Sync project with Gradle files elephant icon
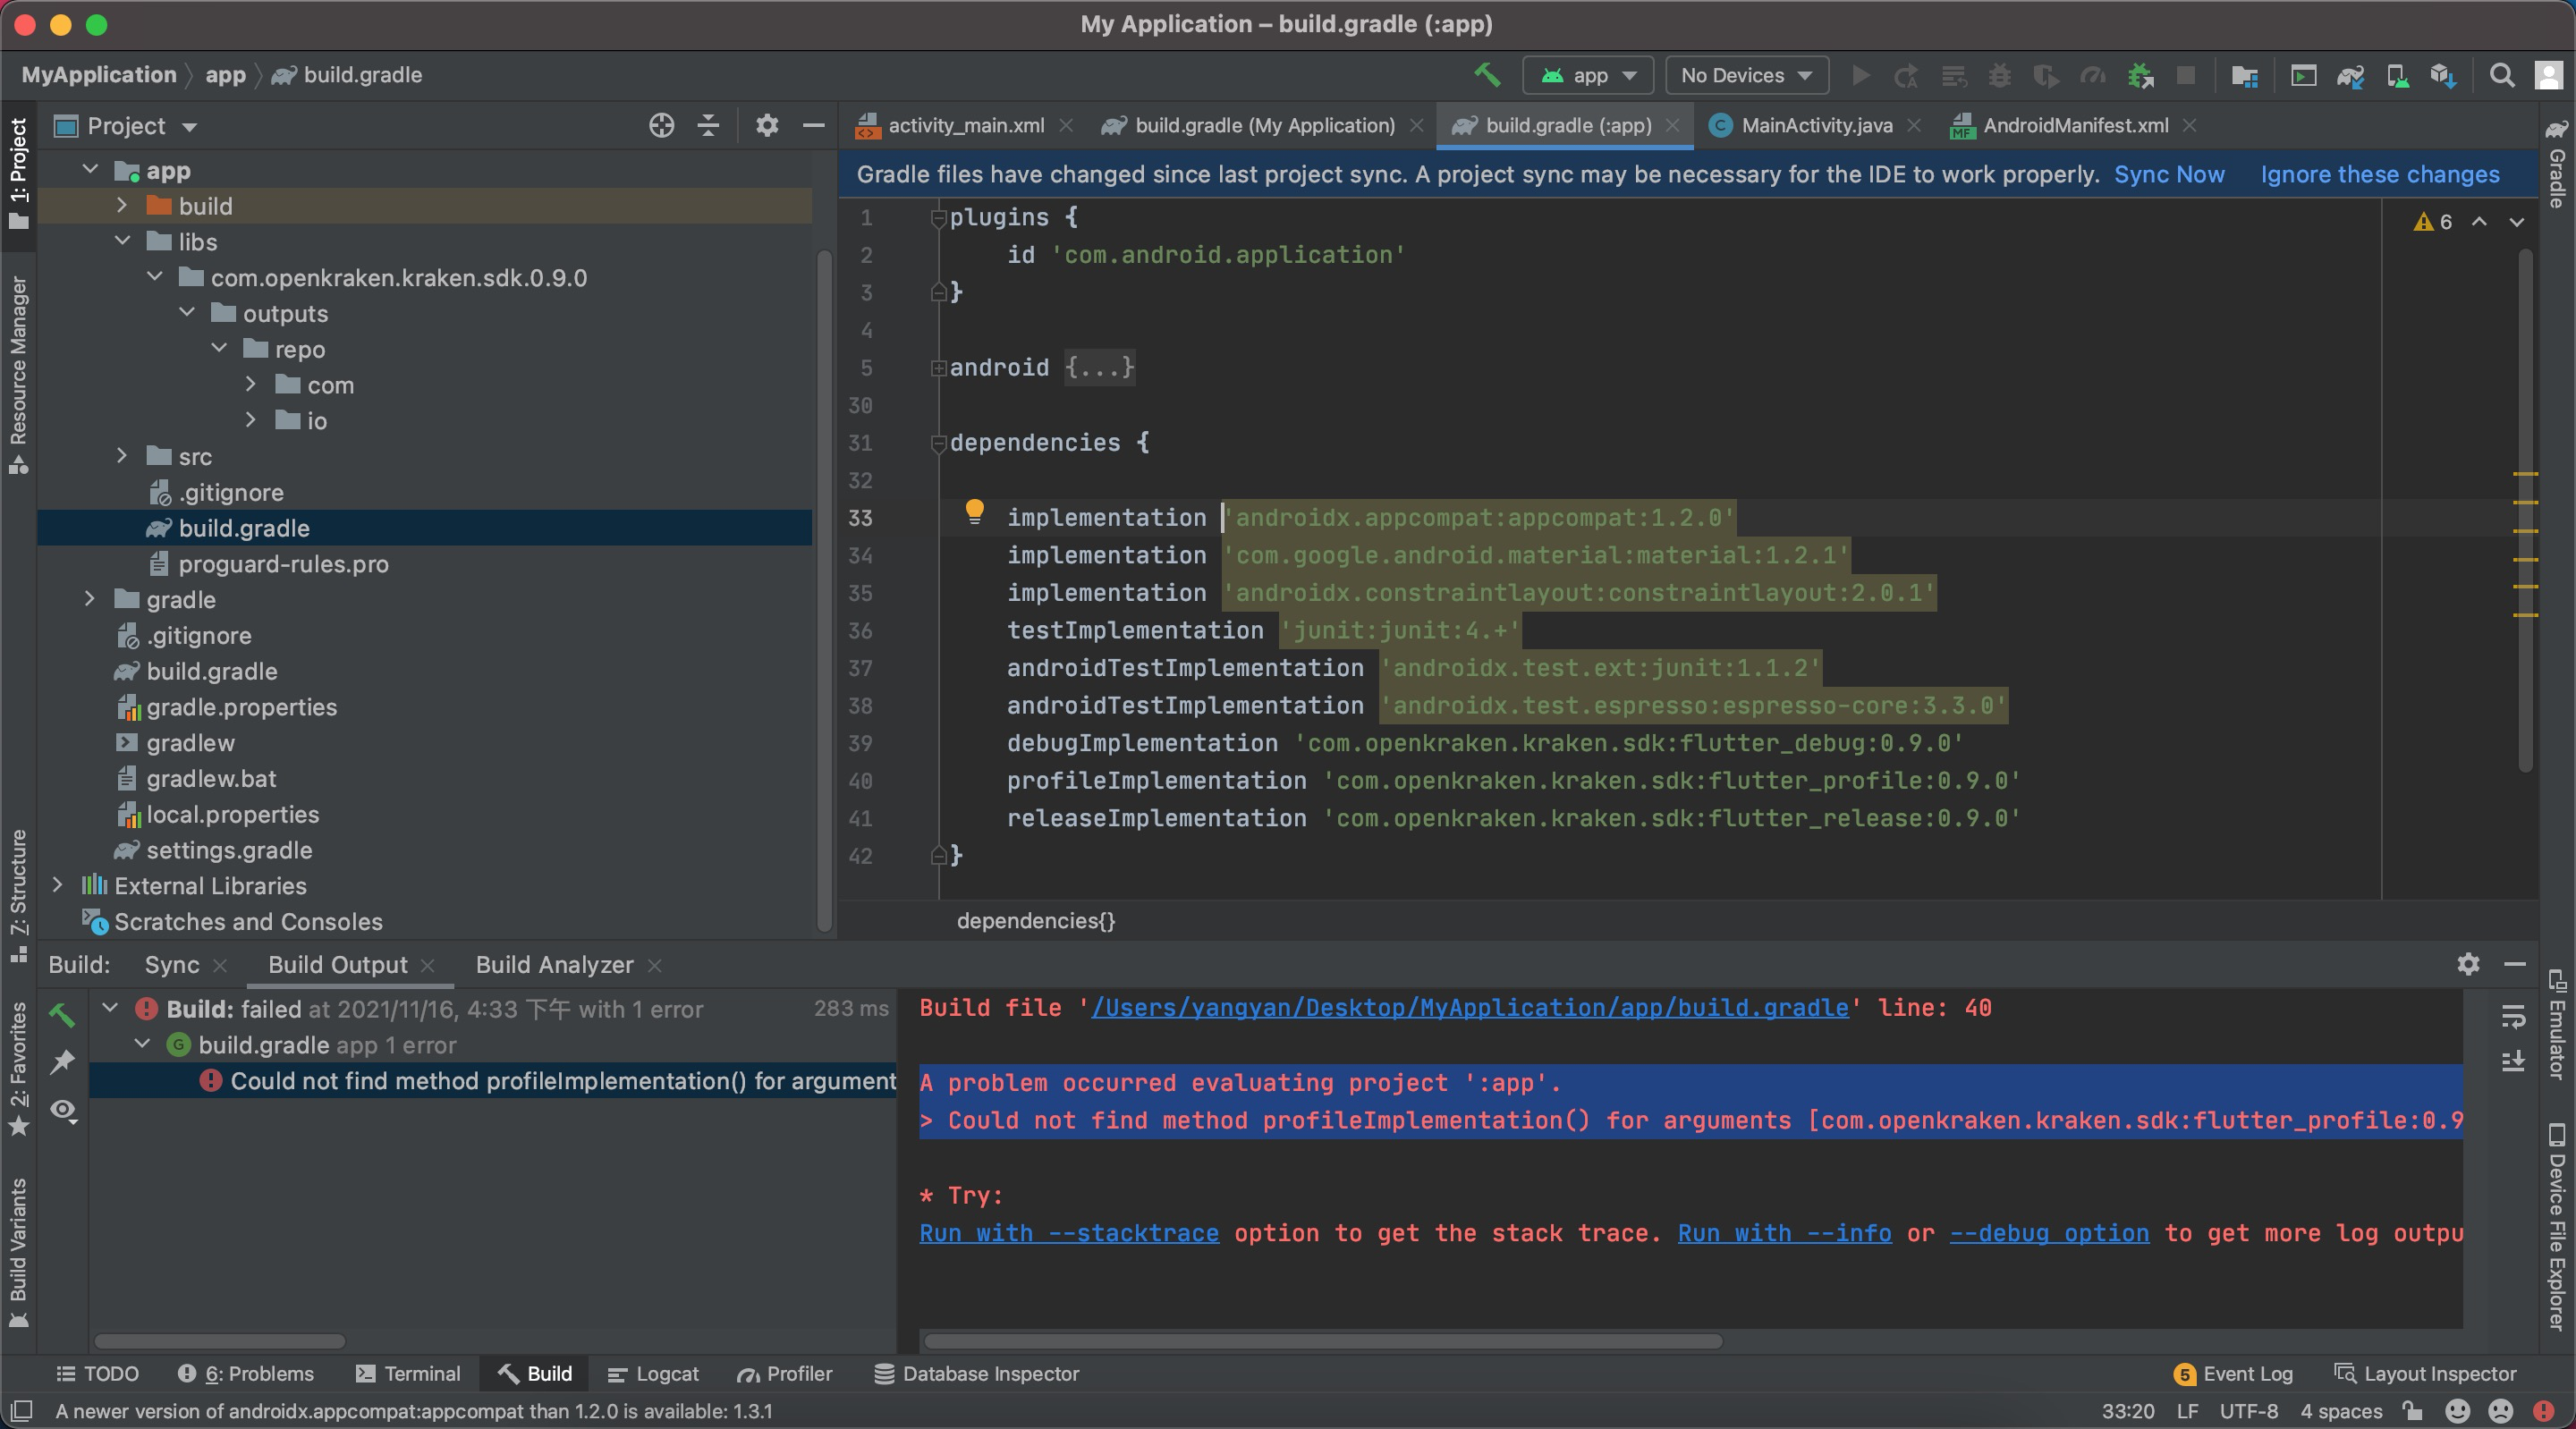2576x1429 pixels. [2350, 75]
